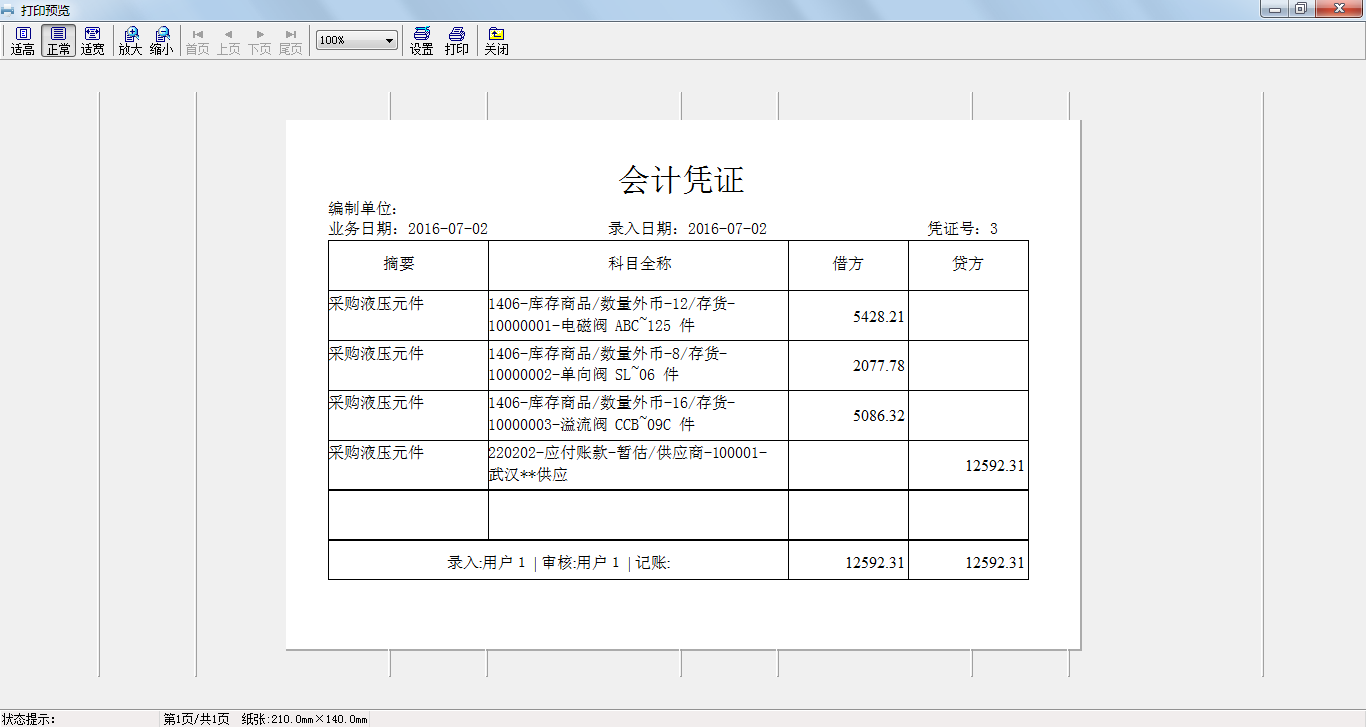Click credit amount 12592.31 in 应付账款 row
1366x728 pixels.
[995, 466]
